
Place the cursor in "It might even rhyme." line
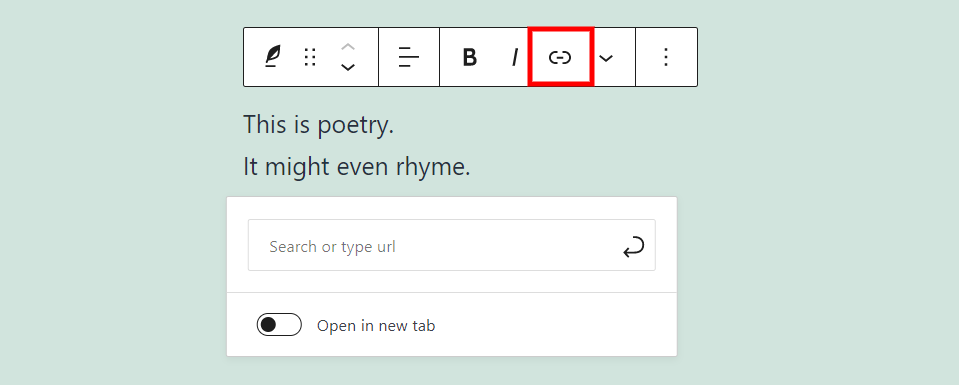(x=357, y=166)
